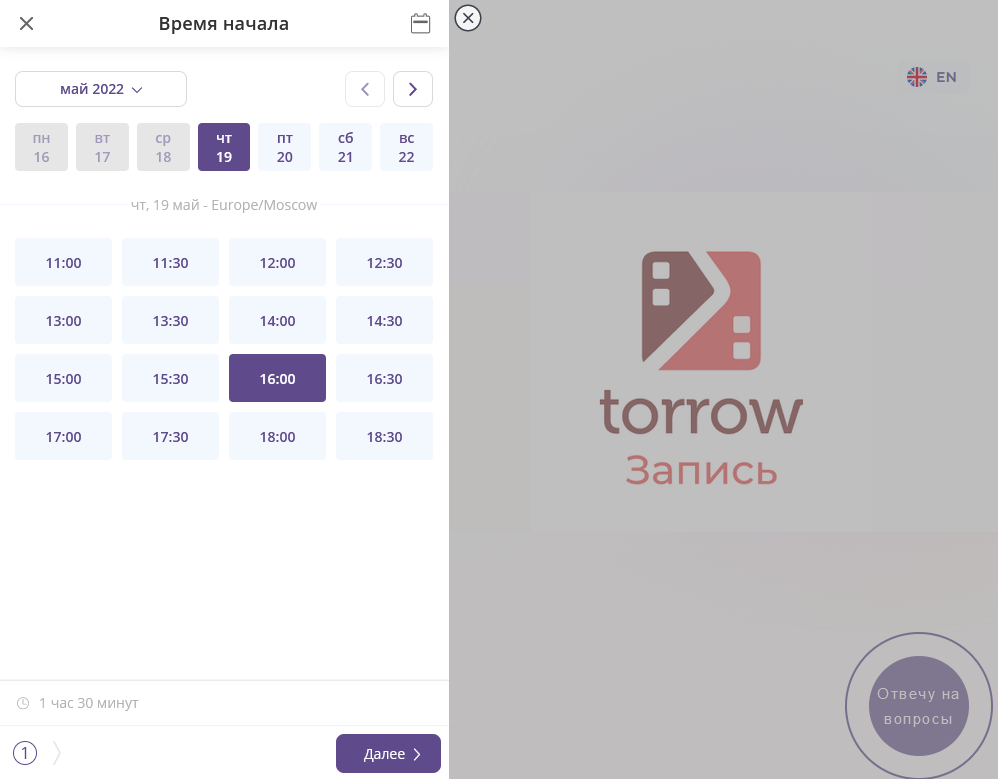Image resolution: width=998 pixels, height=779 pixels.
Task: Click the Далее button to continue
Action: click(x=388, y=754)
